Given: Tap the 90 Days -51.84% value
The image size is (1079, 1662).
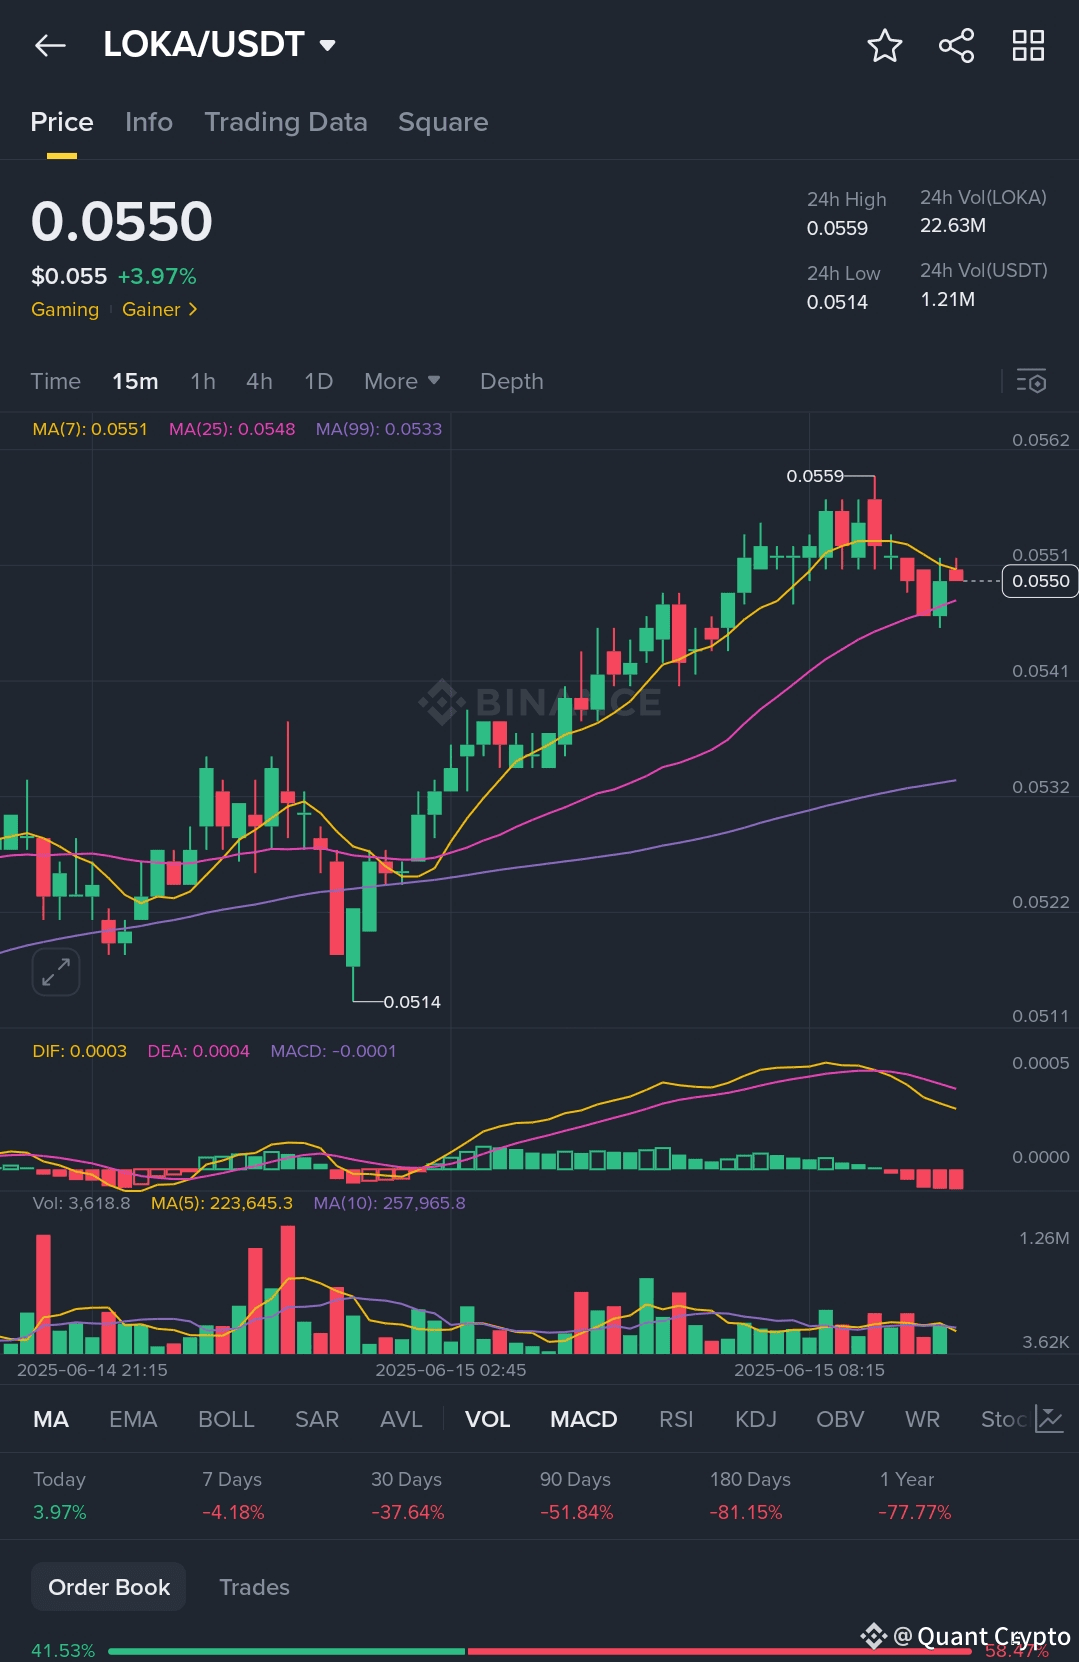Looking at the screenshot, I should [x=577, y=1512].
